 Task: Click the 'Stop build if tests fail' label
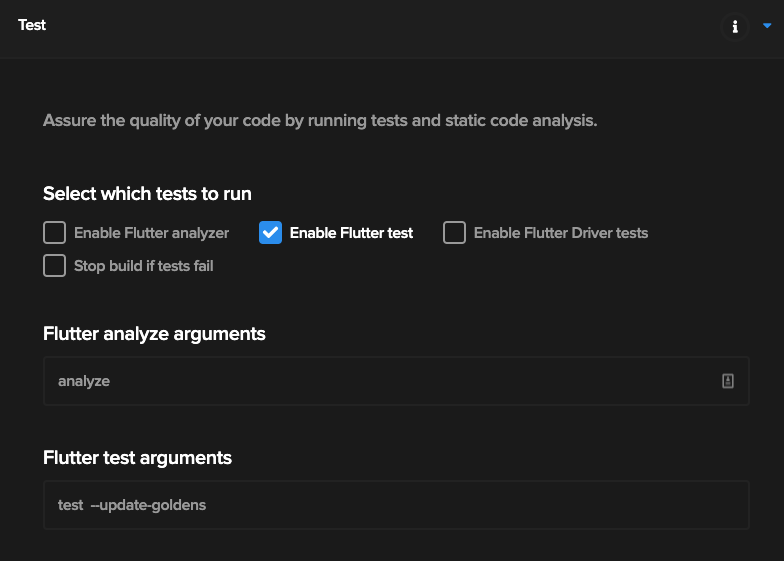[x=143, y=266]
